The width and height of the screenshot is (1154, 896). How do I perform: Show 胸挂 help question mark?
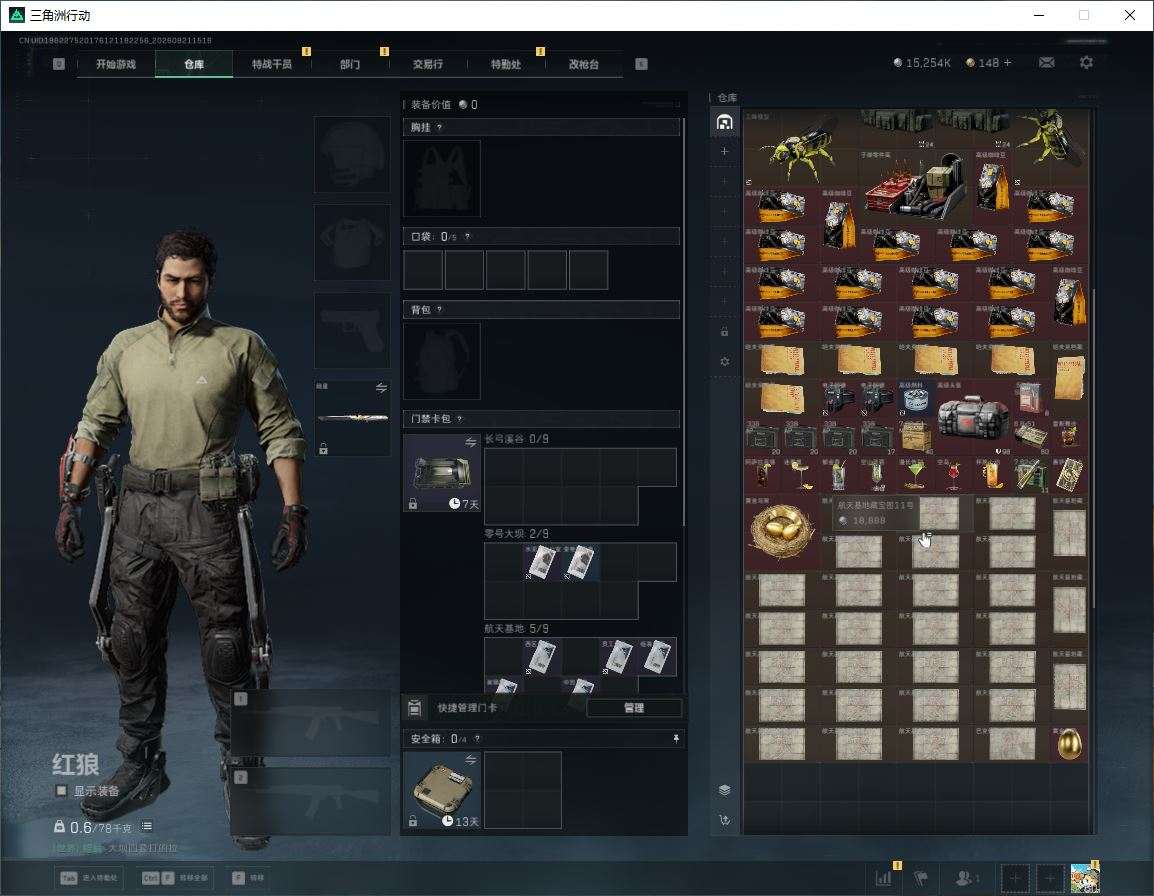[x=439, y=127]
